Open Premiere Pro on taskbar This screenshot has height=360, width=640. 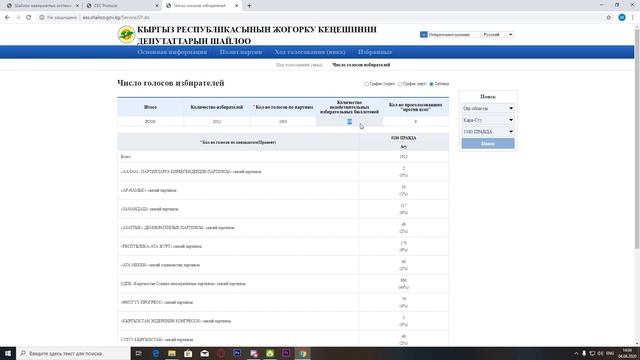tap(286, 353)
